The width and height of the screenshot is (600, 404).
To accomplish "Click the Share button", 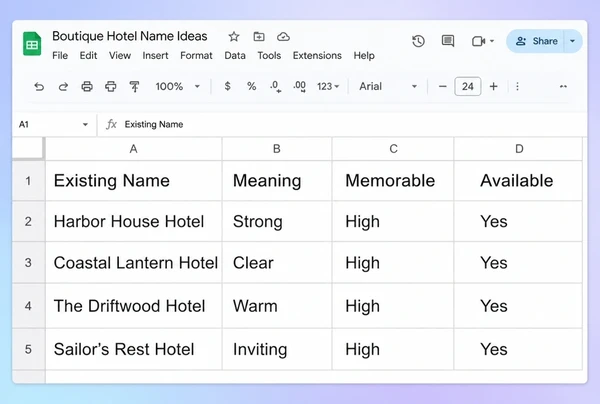I will click(x=536, y=41).
